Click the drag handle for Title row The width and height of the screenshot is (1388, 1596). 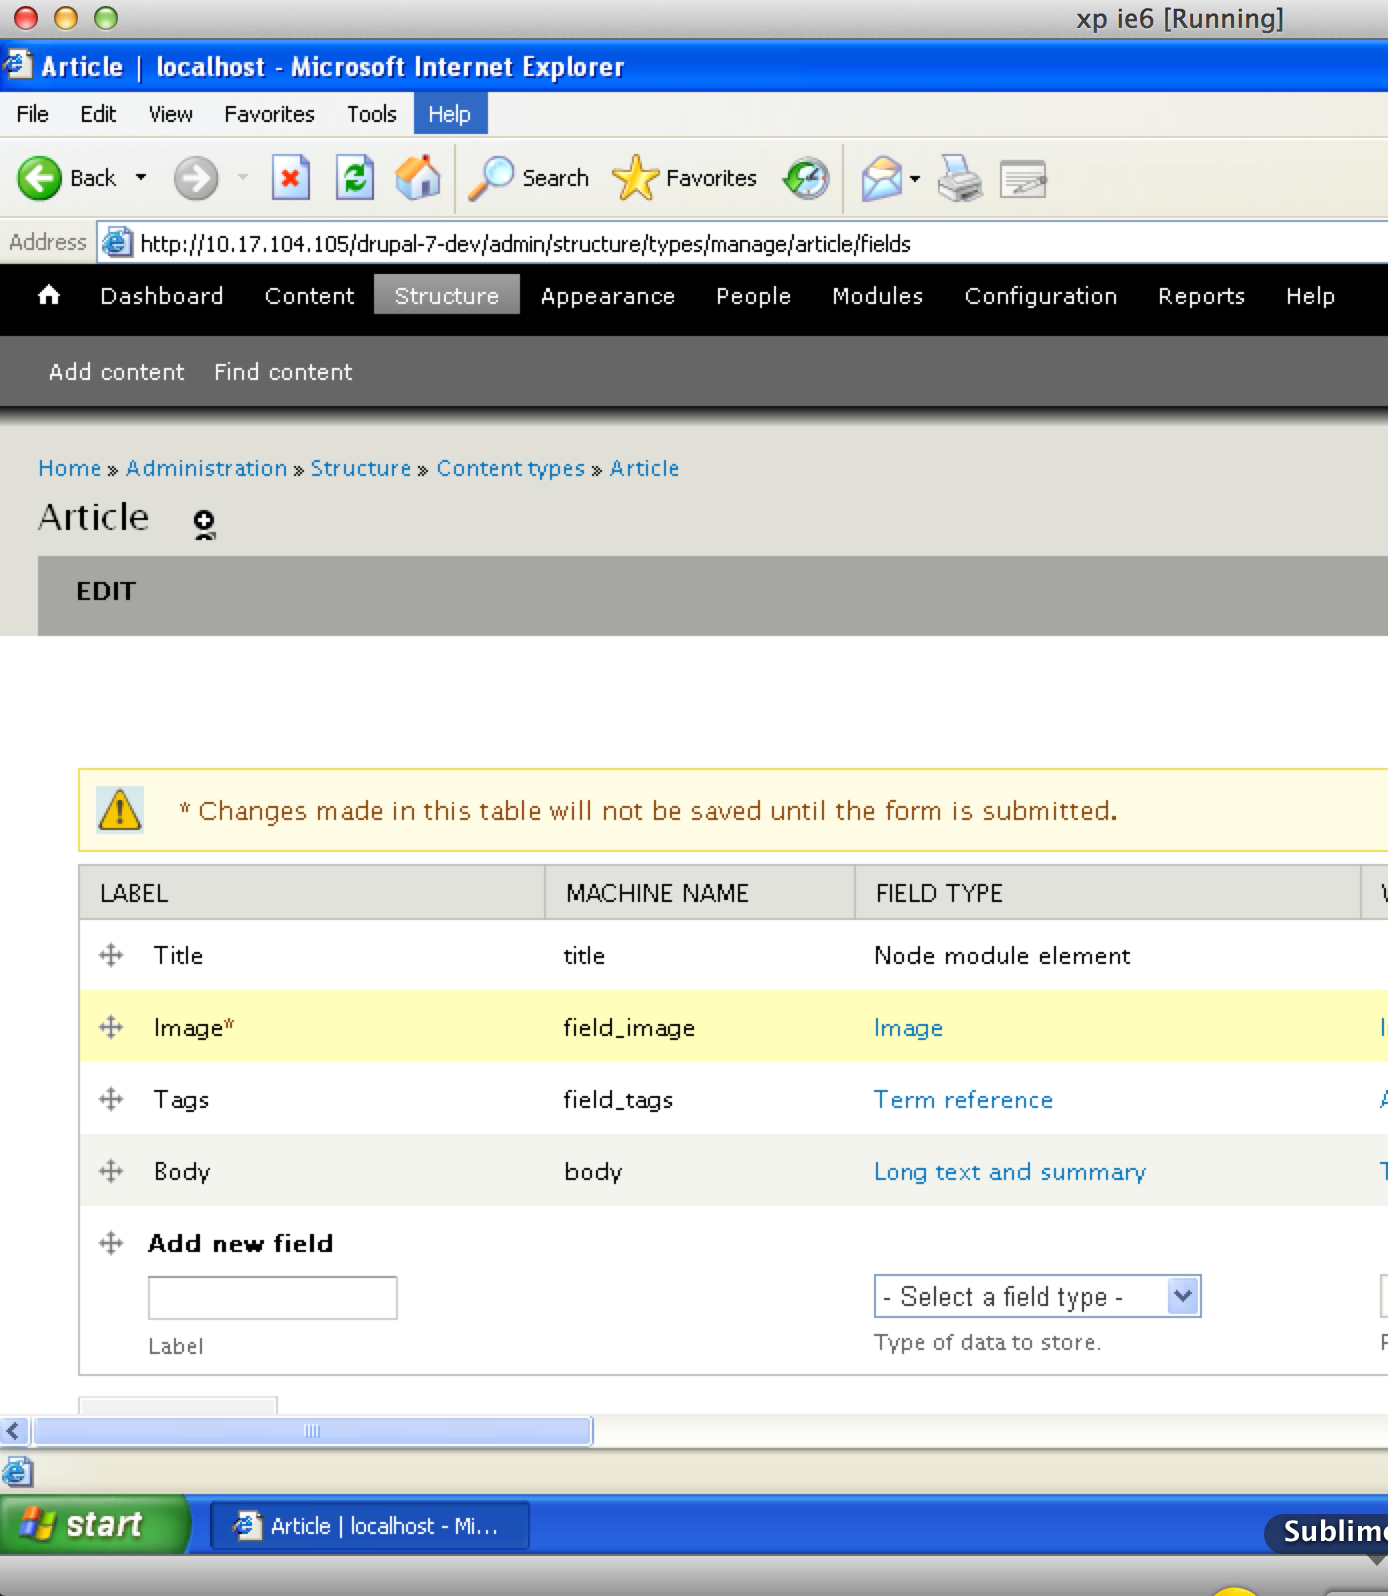111,955
